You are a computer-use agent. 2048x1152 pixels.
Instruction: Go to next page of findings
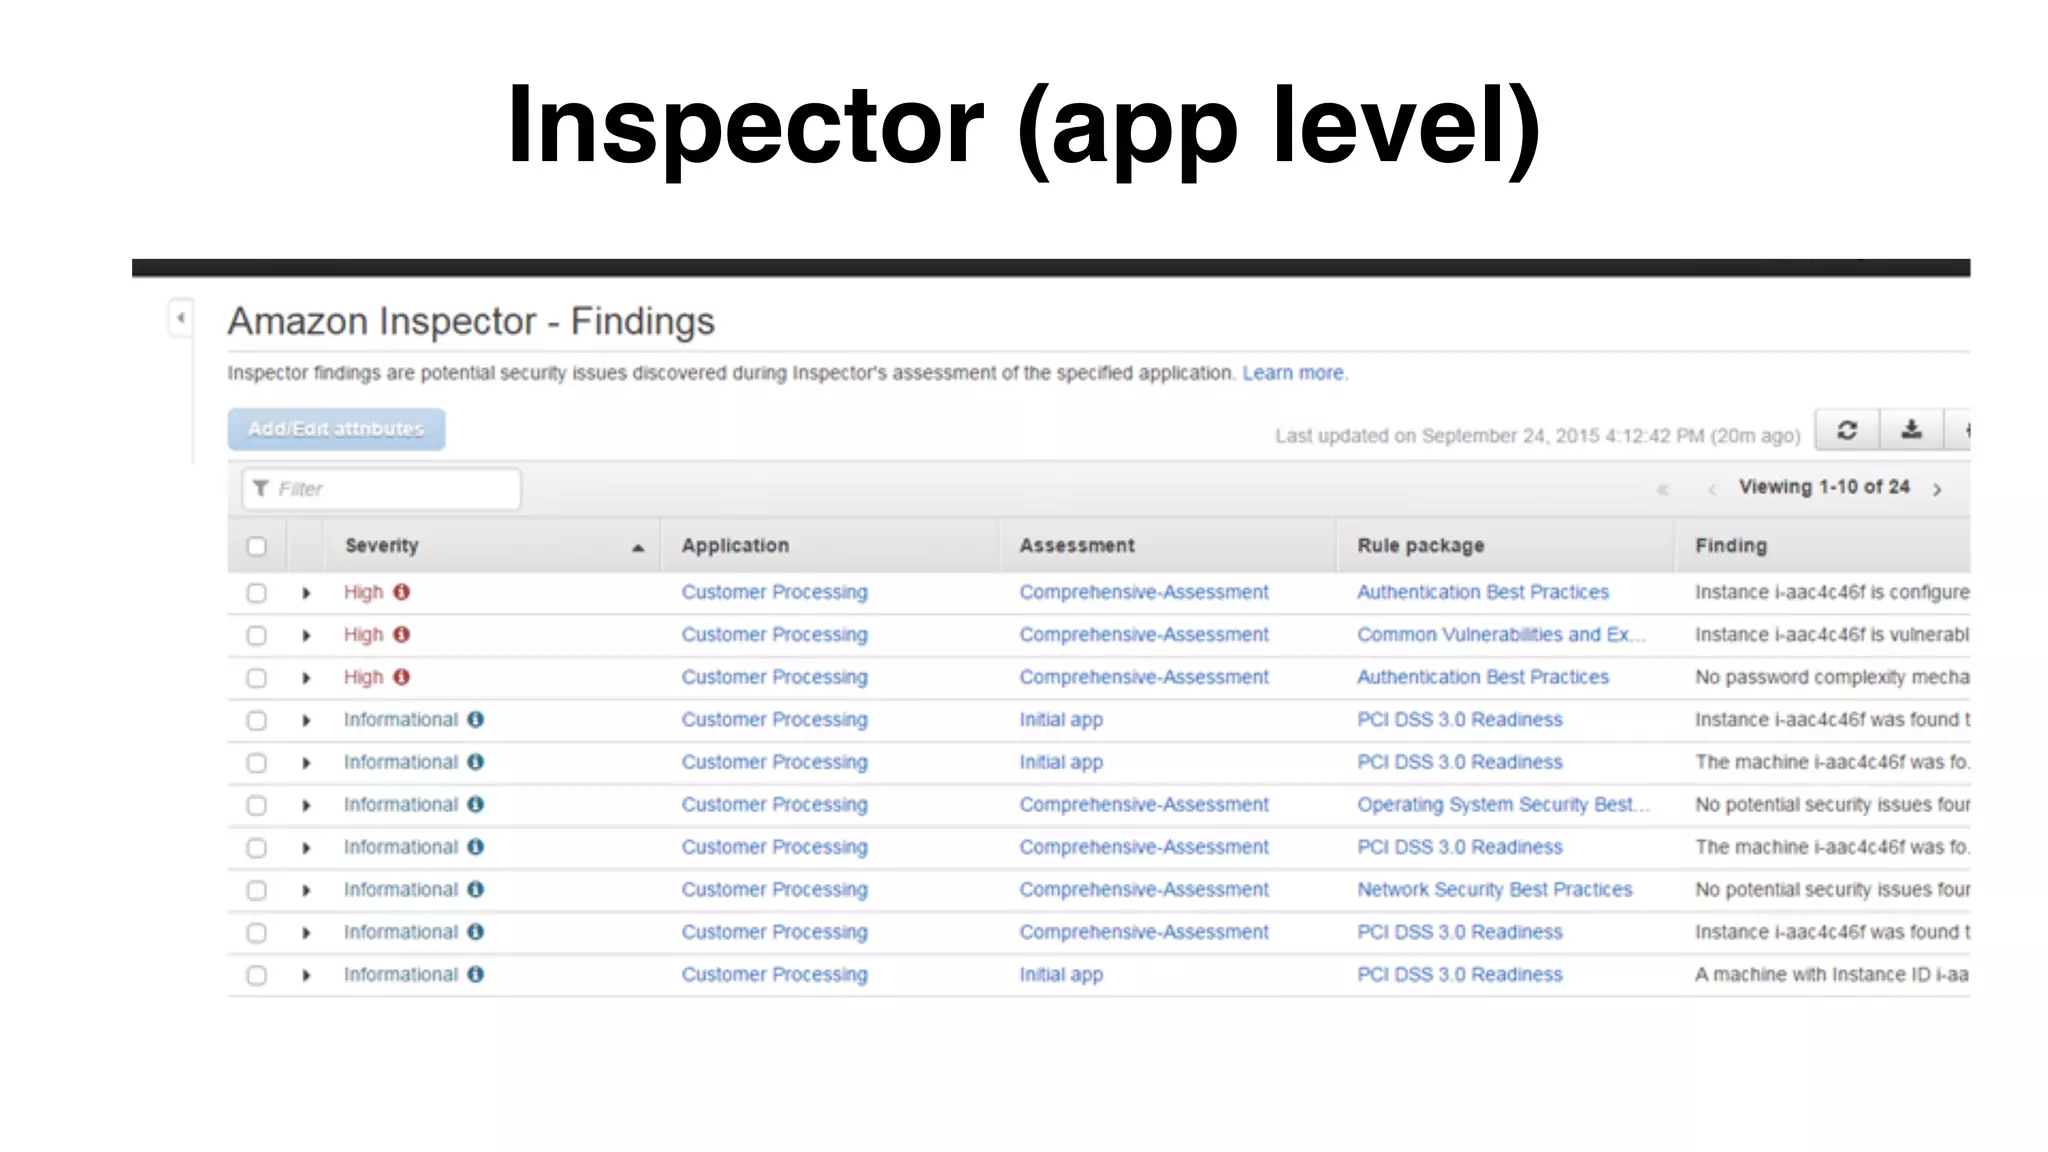pyautogui.click(x=1937, y=489)
